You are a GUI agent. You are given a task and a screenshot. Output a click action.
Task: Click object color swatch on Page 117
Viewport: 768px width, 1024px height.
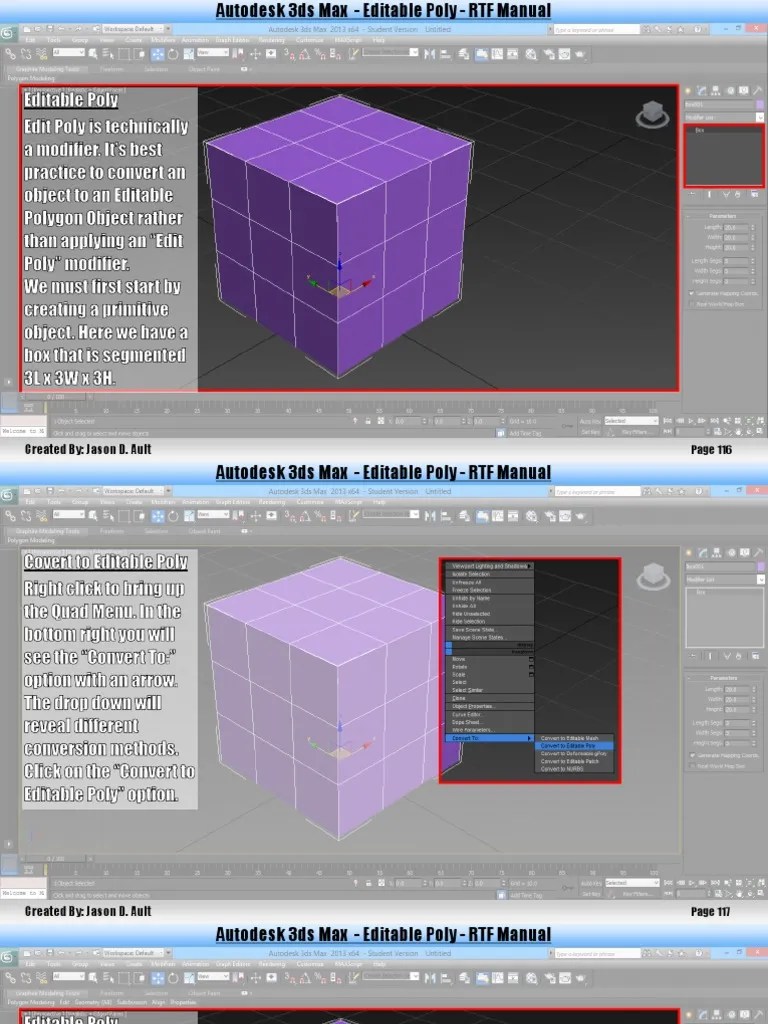pos(760,566)
